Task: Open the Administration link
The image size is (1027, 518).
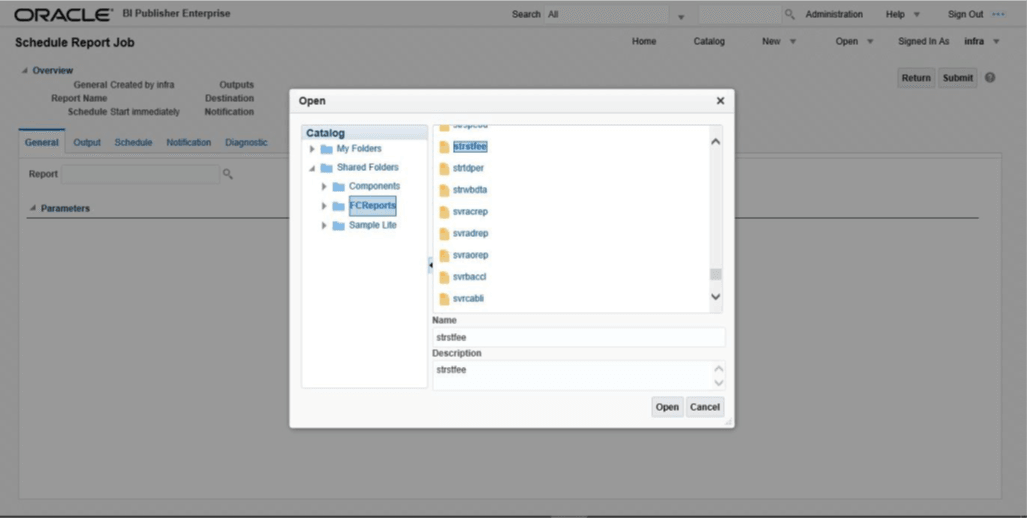Action: 834,14
